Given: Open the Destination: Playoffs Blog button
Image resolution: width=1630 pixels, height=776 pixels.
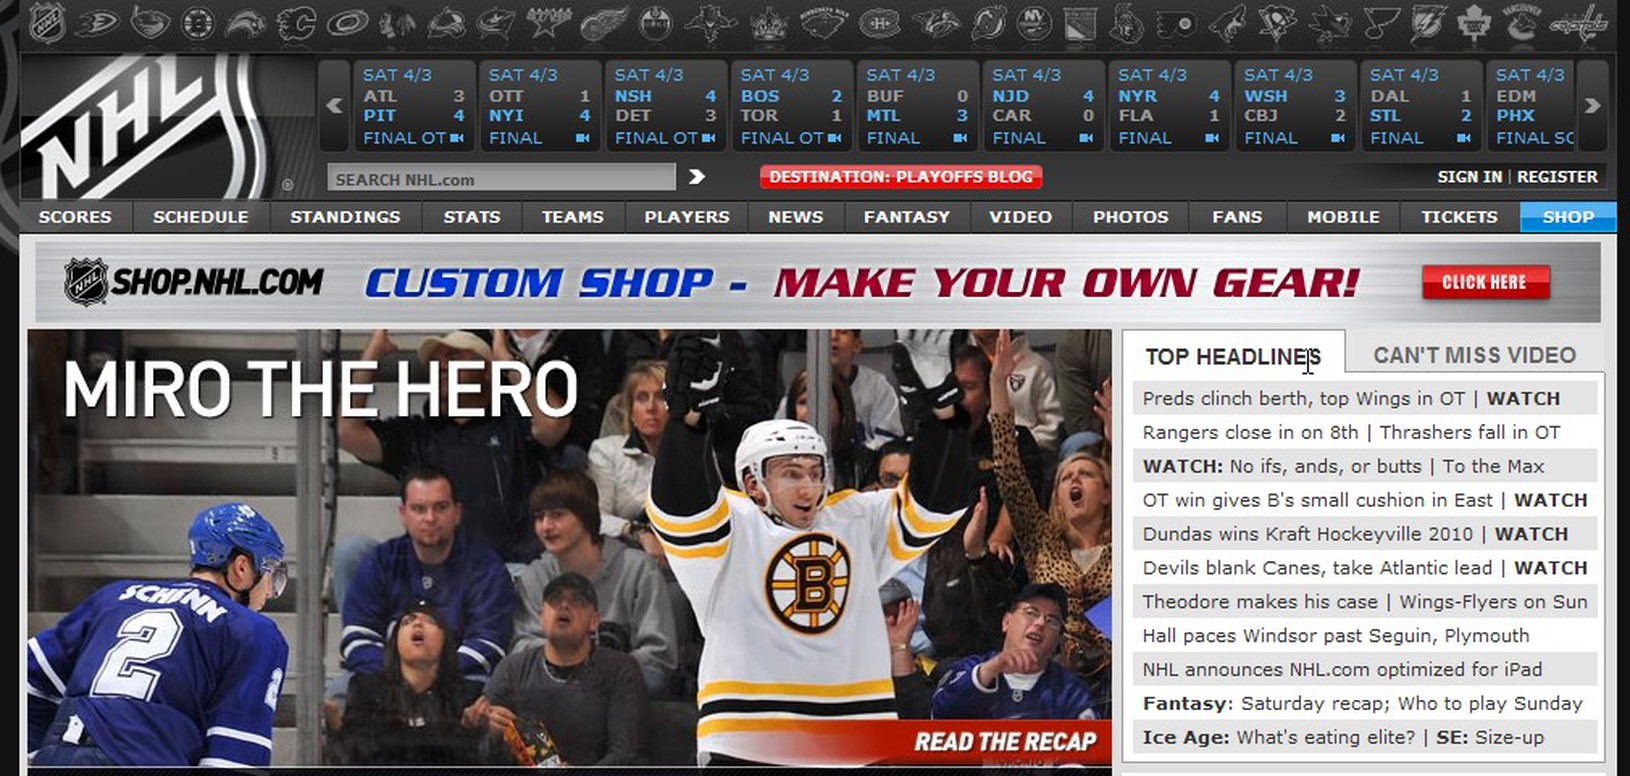Looking at the screenshot, I should pyautogui.click(x=901, y=177).
